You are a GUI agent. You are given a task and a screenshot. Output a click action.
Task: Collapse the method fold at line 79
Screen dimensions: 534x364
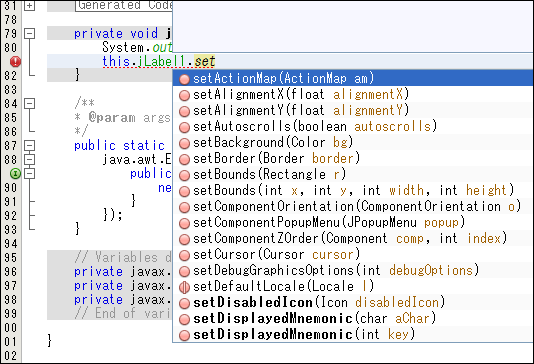(30, 34)
